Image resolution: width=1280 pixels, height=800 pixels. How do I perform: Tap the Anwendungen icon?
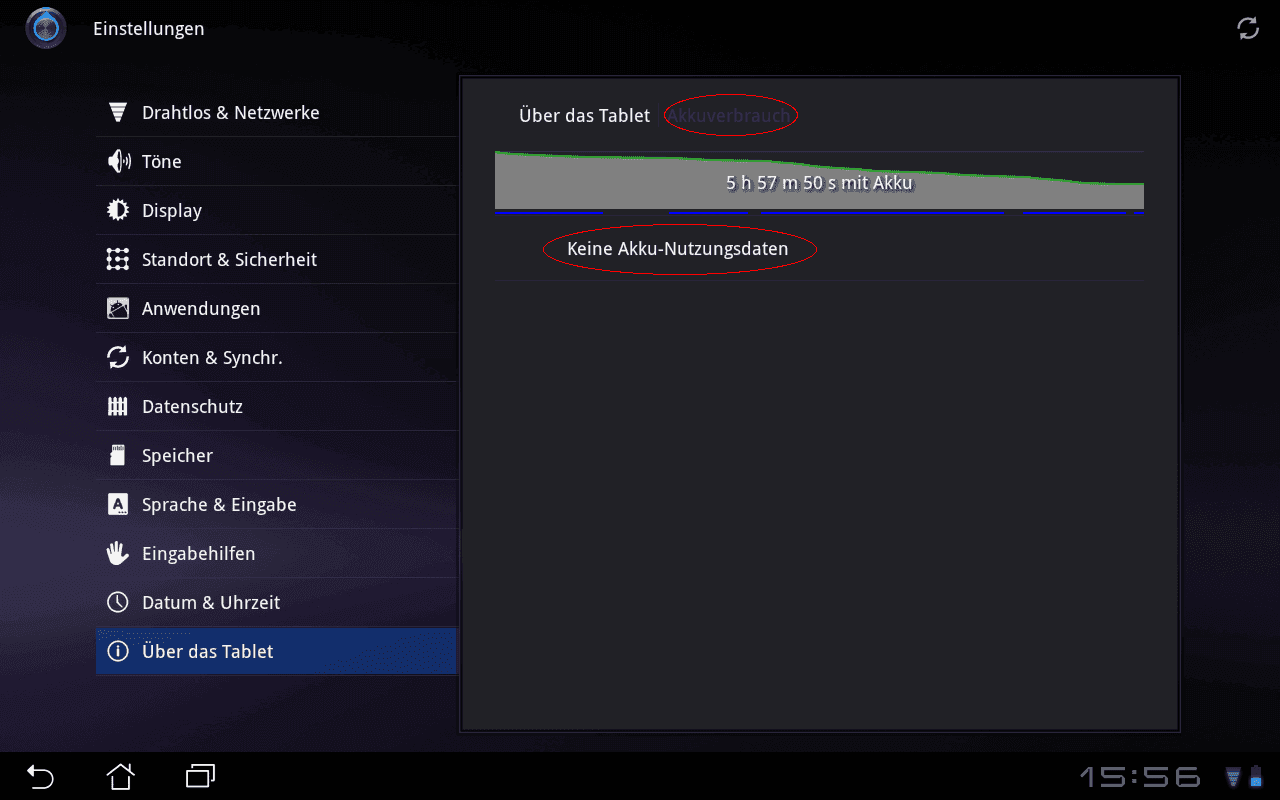click(118, 308)
